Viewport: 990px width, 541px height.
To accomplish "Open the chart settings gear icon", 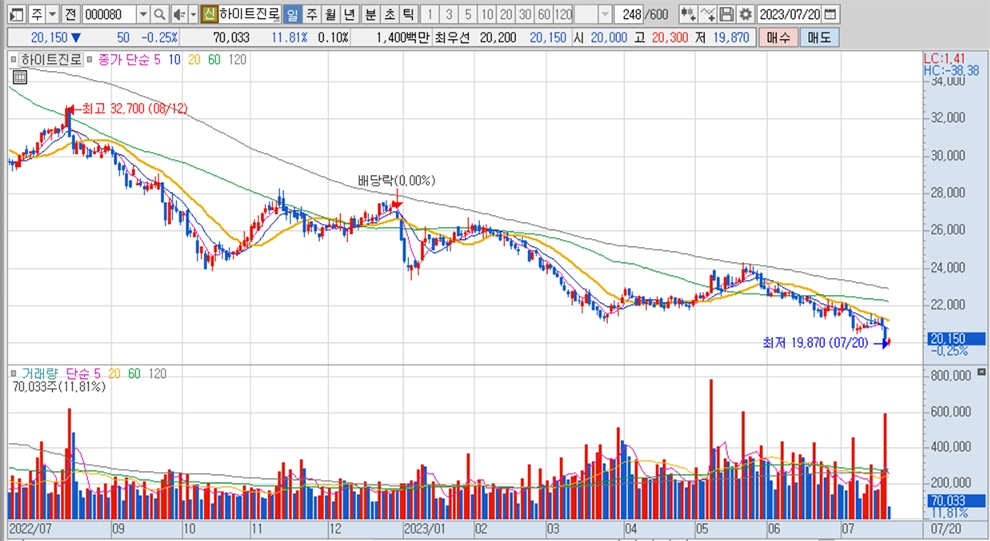I will (x=745, y=14).
